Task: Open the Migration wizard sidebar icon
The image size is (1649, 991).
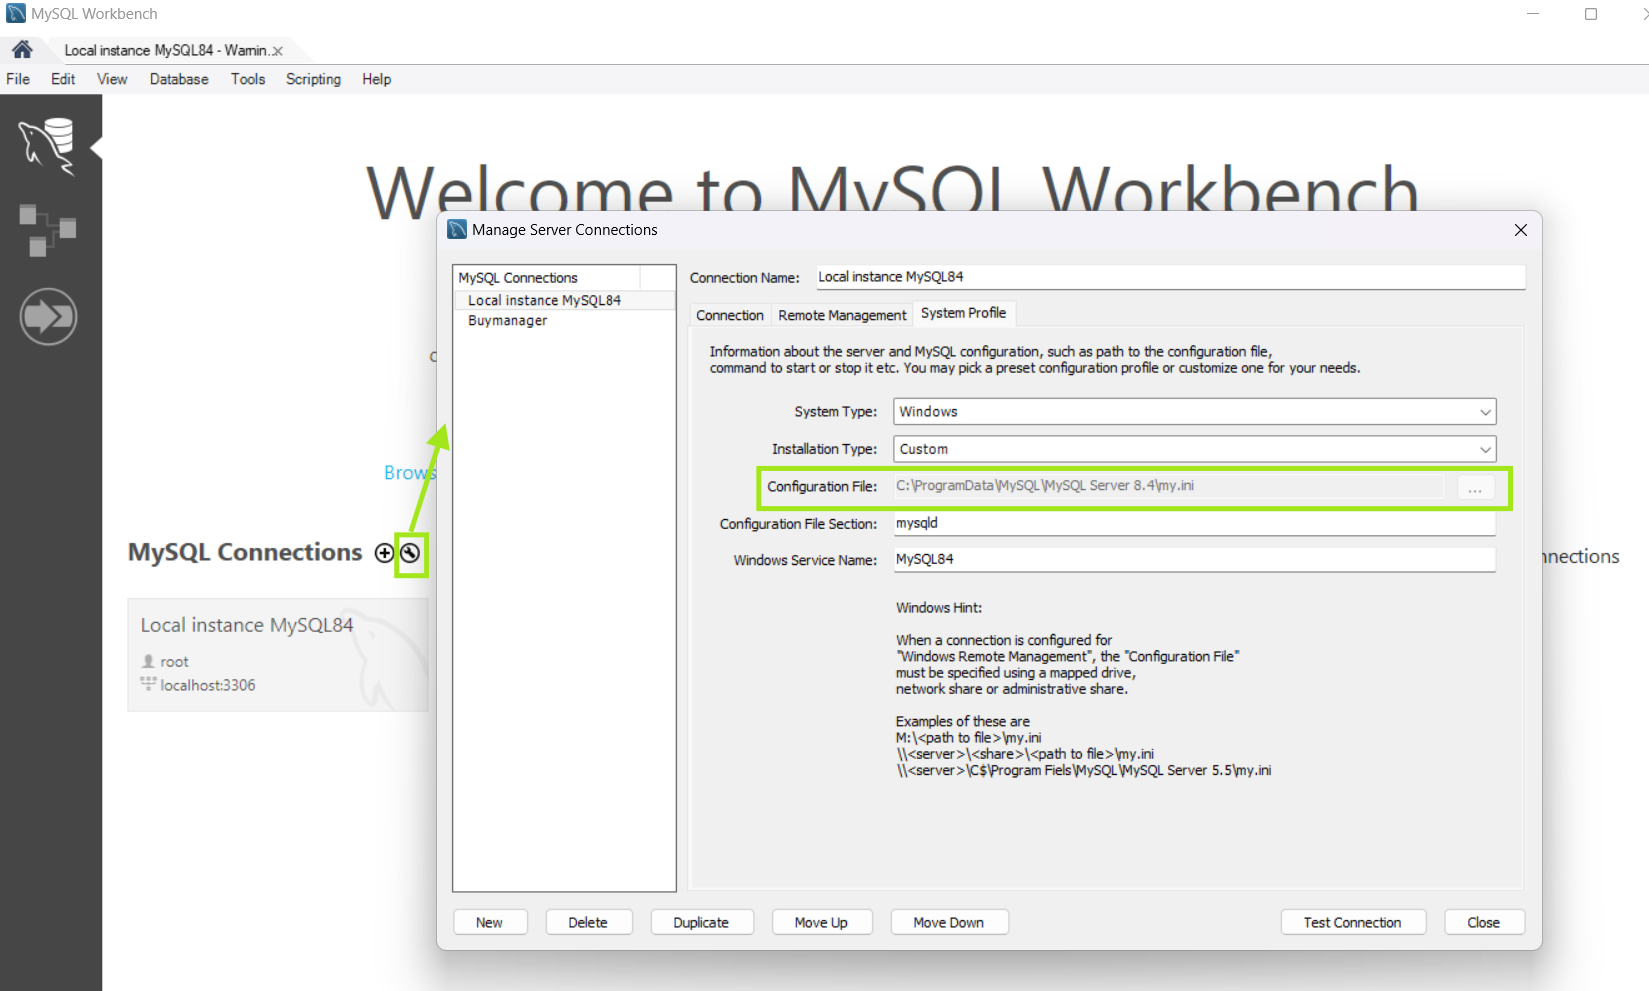Action: click(48, 317)
